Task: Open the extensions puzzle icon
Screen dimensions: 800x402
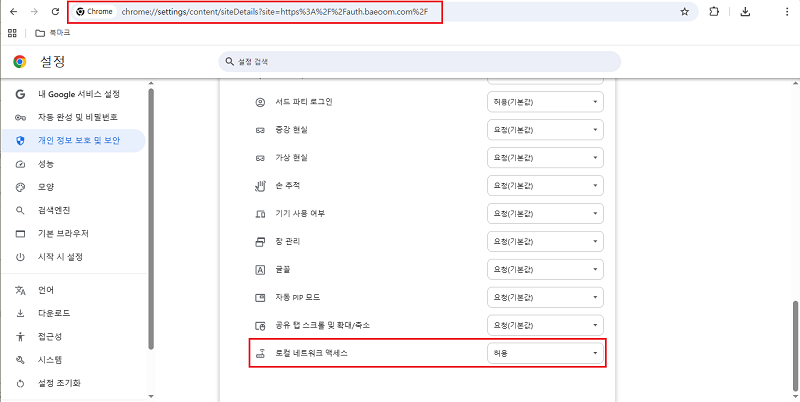Action: tap(714, 12)
